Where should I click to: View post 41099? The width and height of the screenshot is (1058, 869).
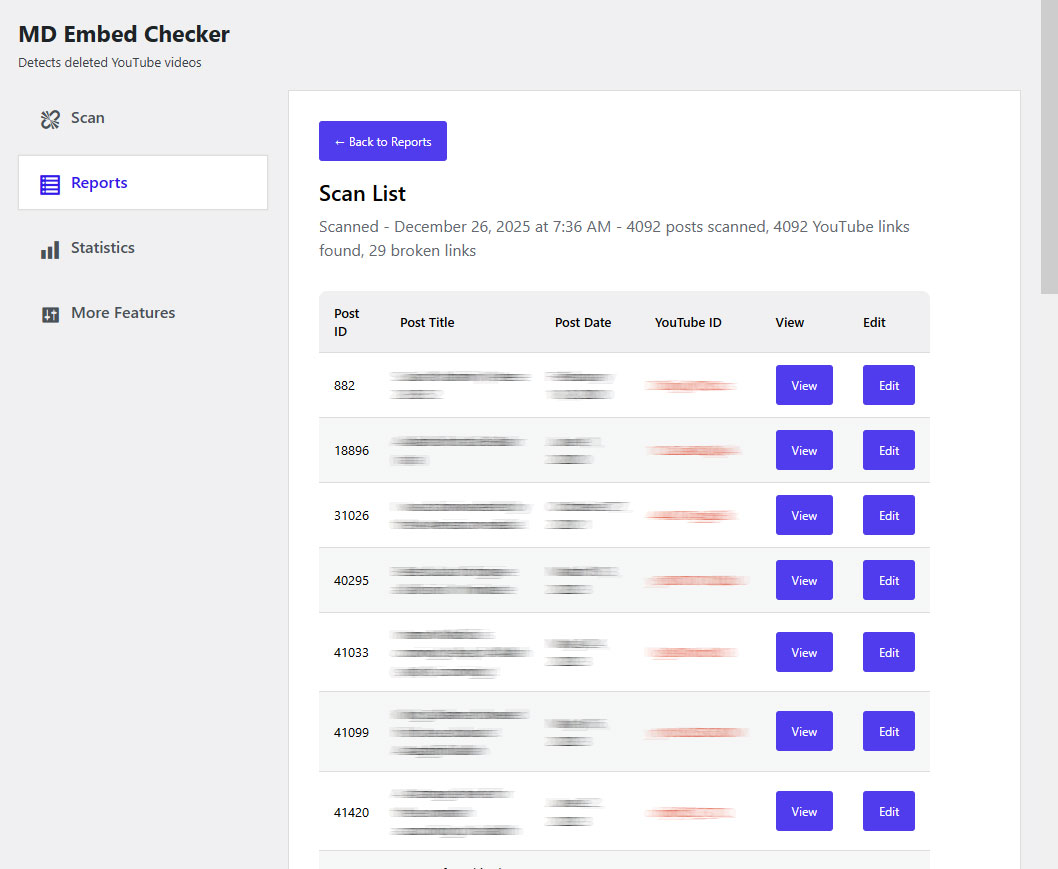tap(804, 731)
